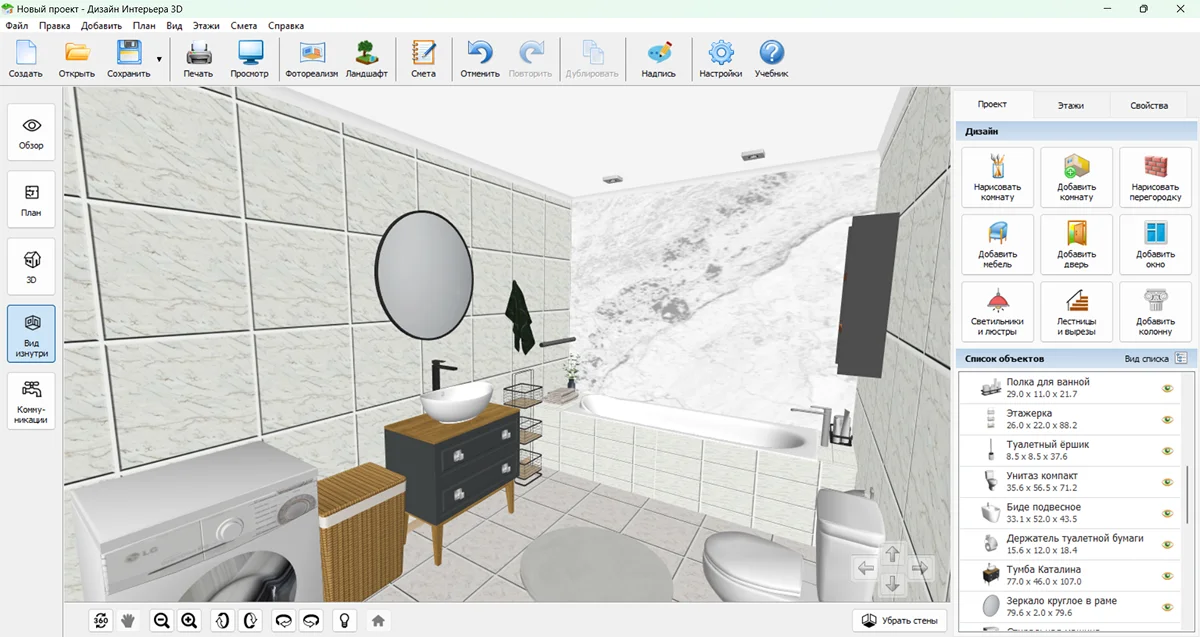The image size is (1200, 637).
Task: Open the Справка menu
Action: [287, 25]
